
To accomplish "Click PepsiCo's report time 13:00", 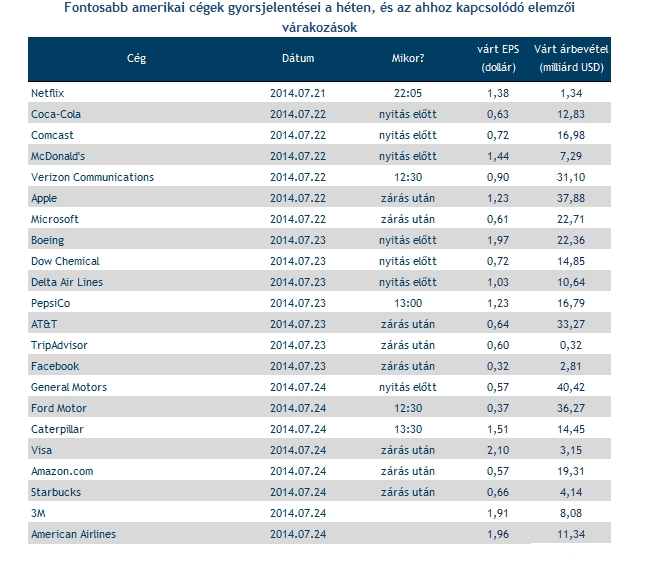I will [408, 303].
